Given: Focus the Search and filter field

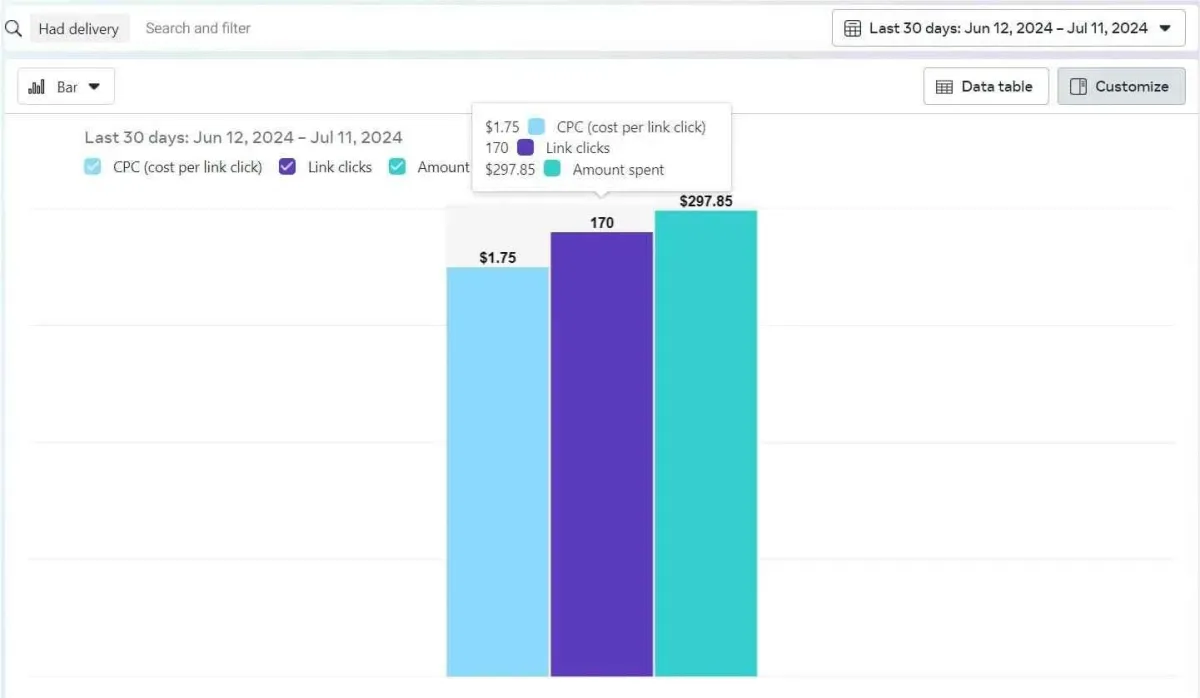Looking at the screenshot, I should tap(480, 28).
